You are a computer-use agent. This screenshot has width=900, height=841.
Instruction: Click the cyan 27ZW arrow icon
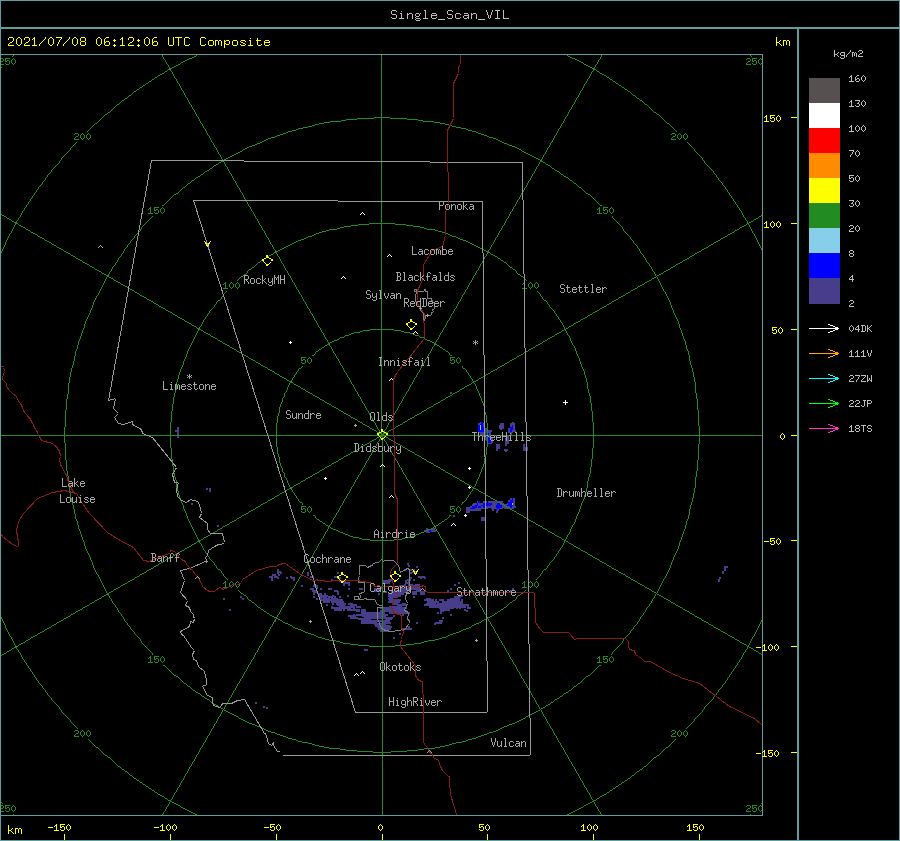point(824,378)
